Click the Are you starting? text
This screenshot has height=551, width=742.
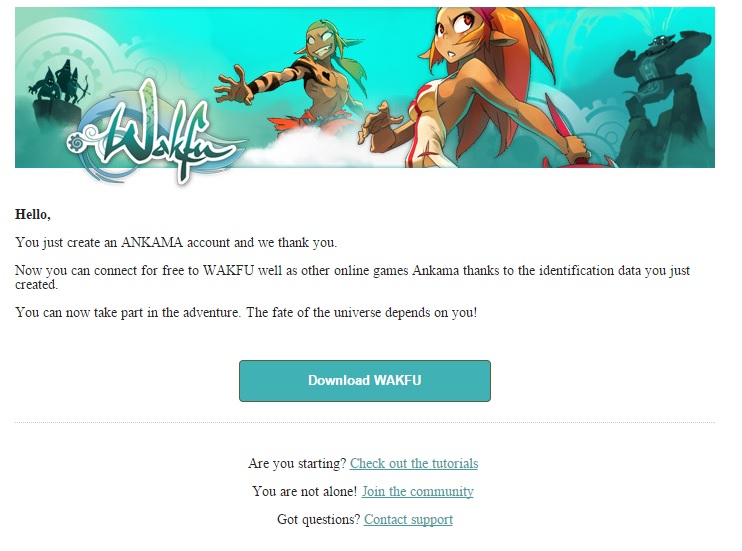coord(297,463)
